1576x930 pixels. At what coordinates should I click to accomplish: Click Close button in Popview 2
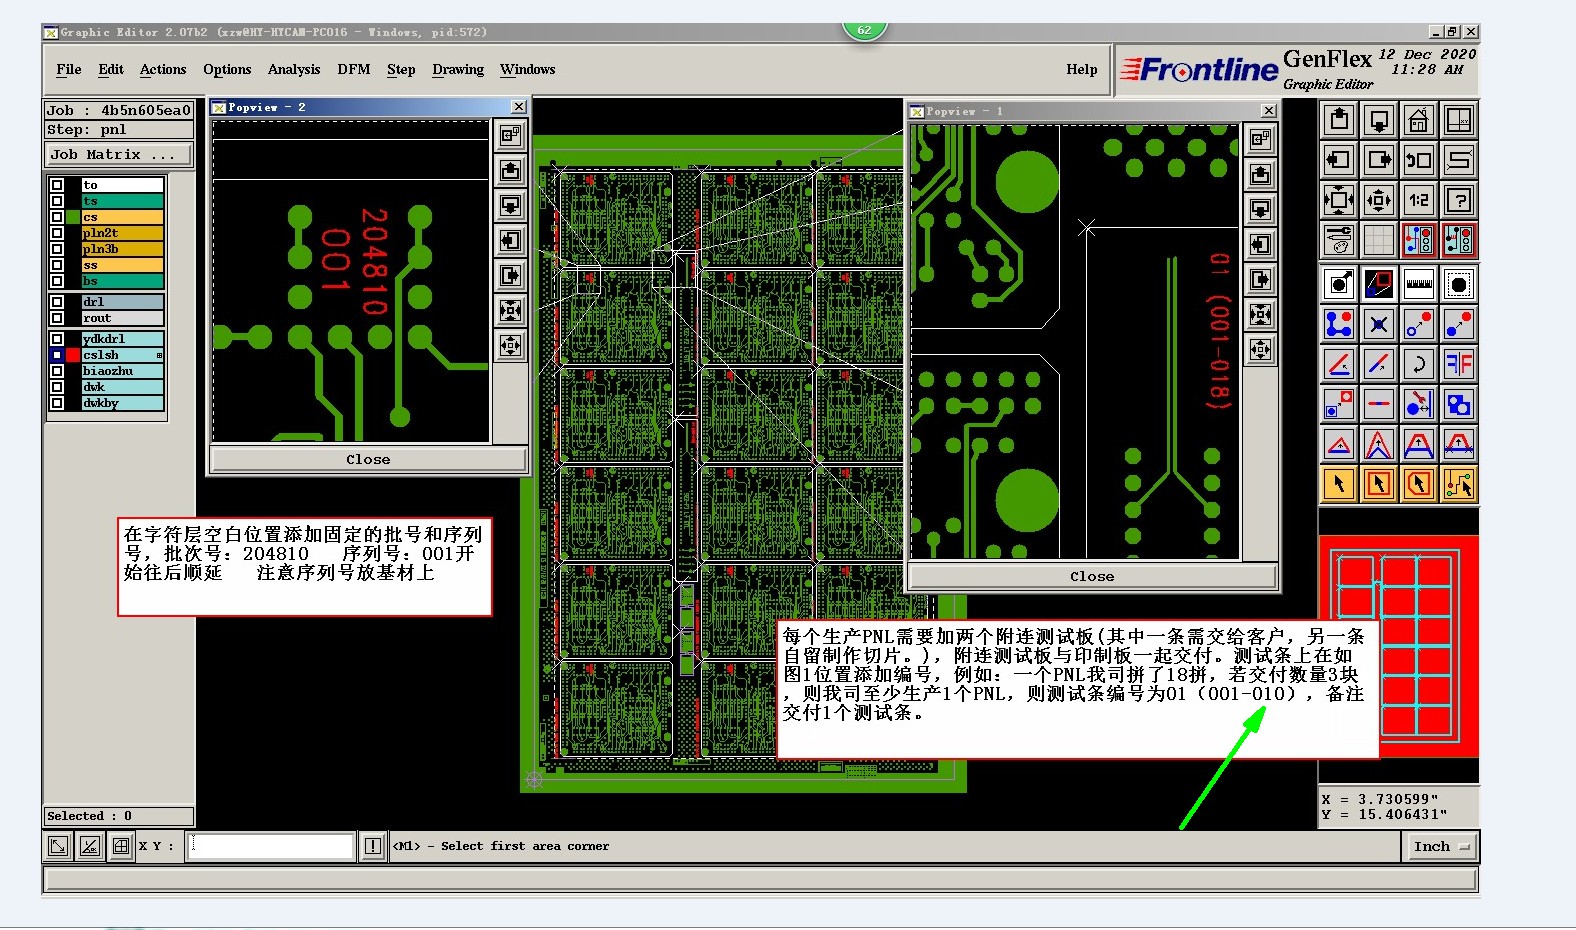[x=368, y=459]
